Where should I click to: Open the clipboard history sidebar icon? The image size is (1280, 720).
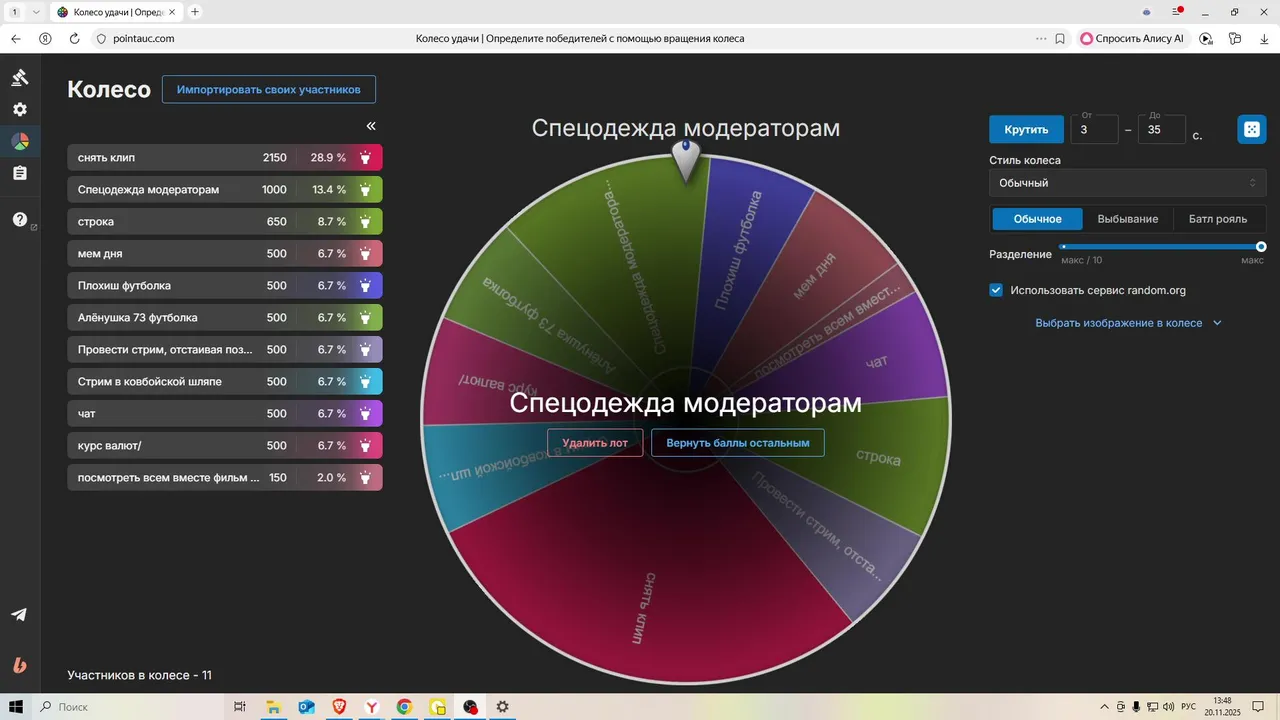(x=19, y=173)
